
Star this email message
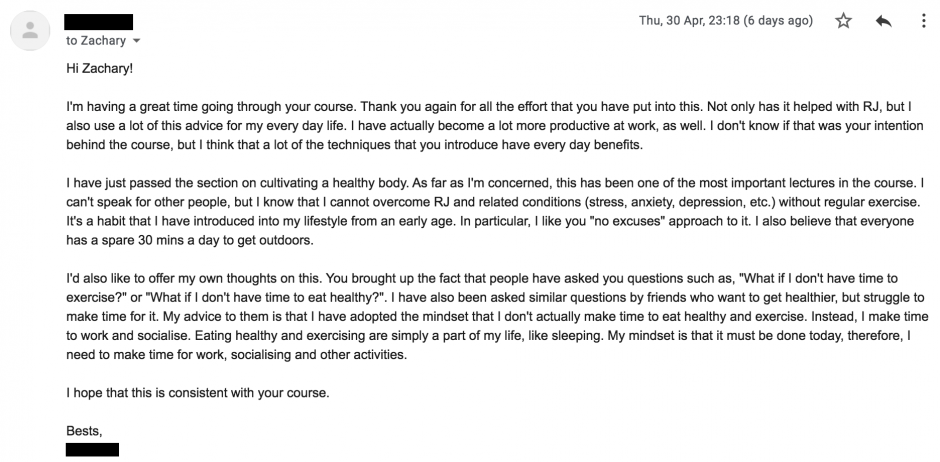[x=843, y=21]
